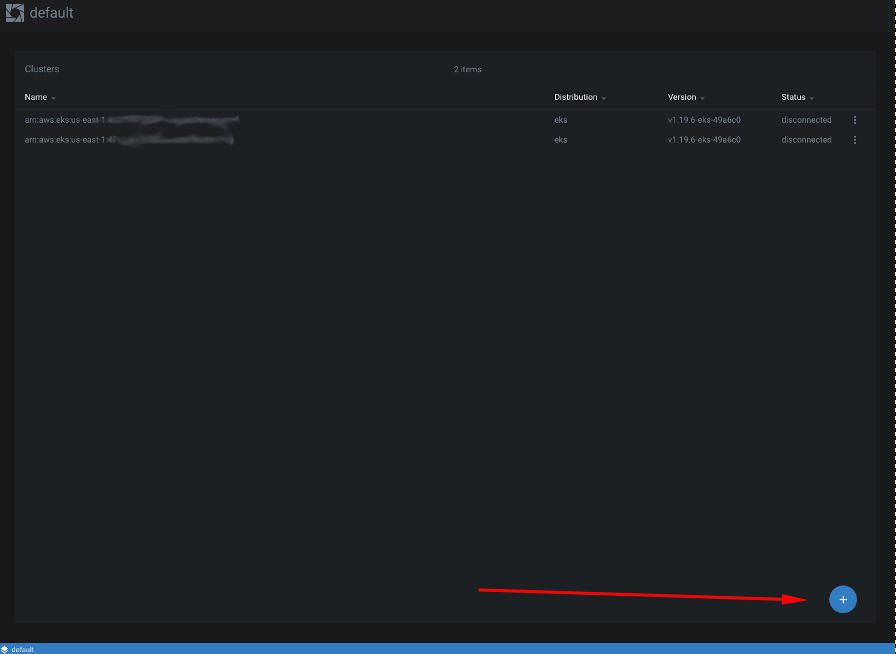Click 'default' label in bottom status bar
This screenshot has height=654, width=896.
click(22, 649)
